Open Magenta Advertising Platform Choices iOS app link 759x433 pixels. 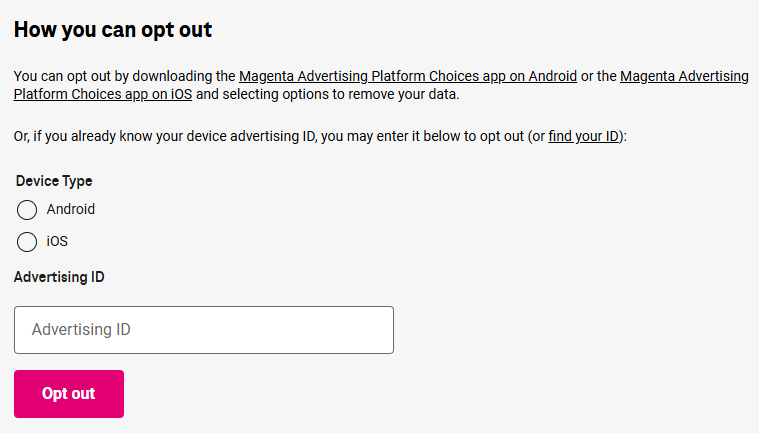pos(684,76)
